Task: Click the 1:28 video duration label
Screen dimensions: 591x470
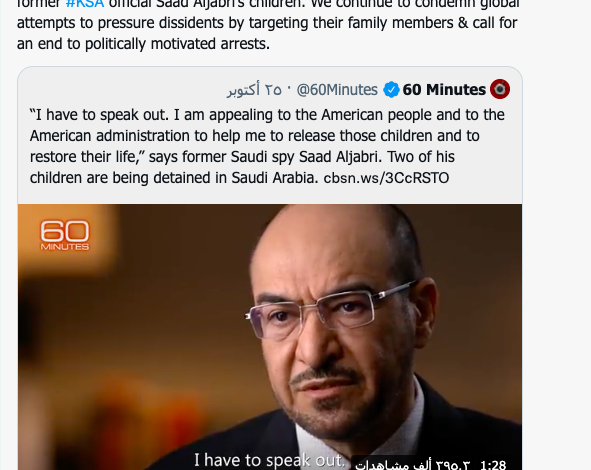Action: click(493, 465)
